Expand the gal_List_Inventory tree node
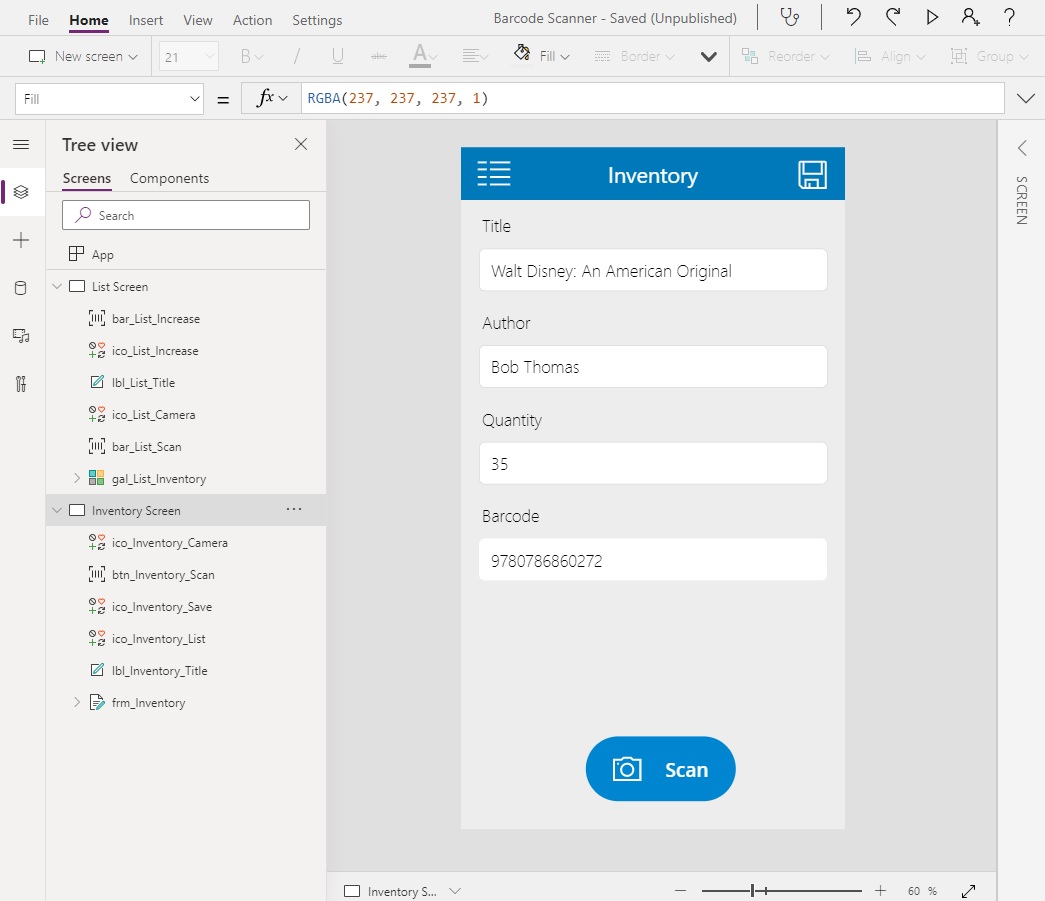The width and height of the screenshot is (1045, 901). click(x=77, y=479)
